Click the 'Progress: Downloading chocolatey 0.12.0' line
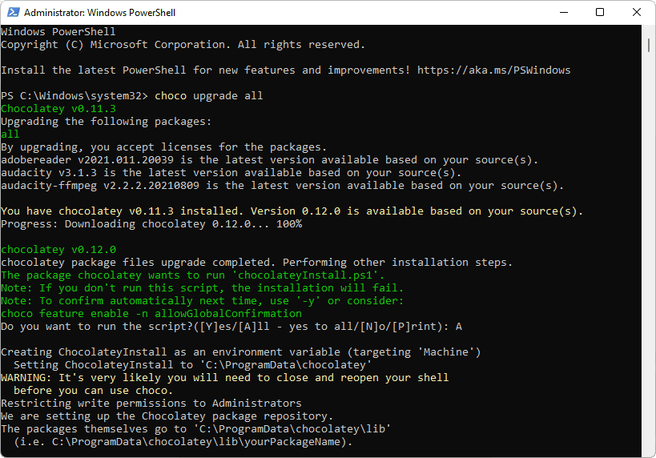656x458 pixels. (151, 224)
